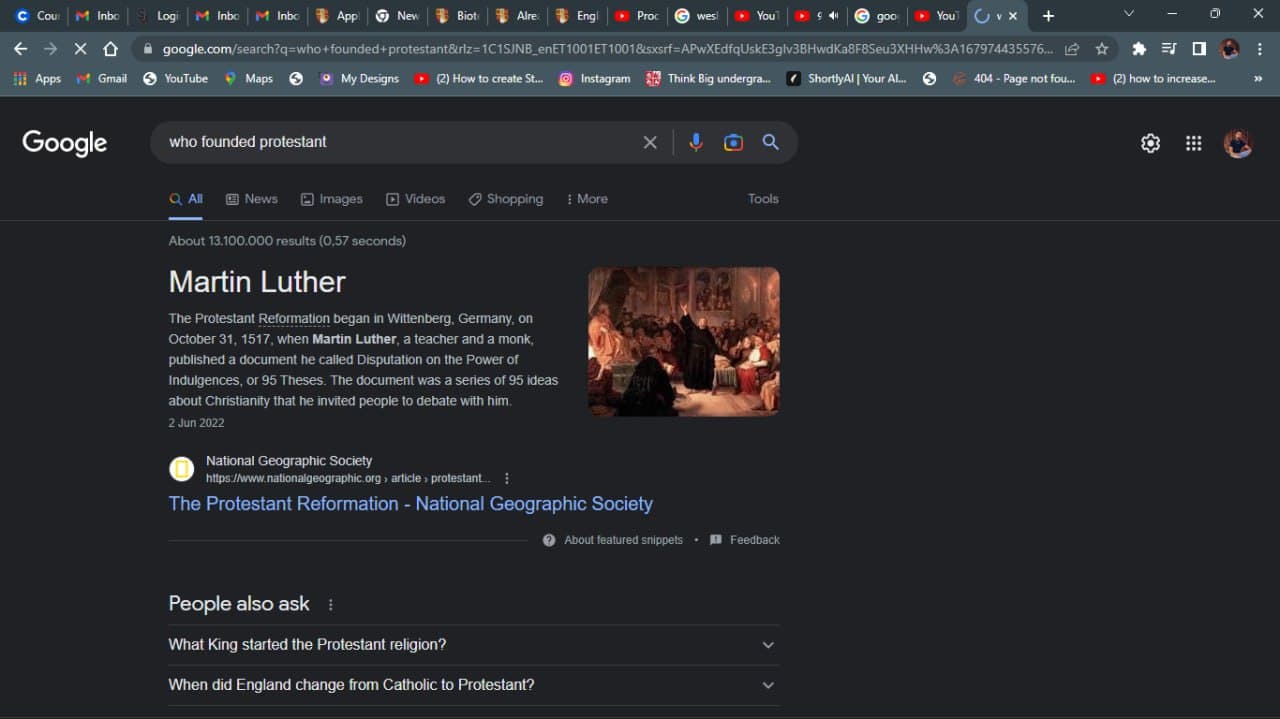
Task: Open the Google apps grid
Action: (1193, 143)
